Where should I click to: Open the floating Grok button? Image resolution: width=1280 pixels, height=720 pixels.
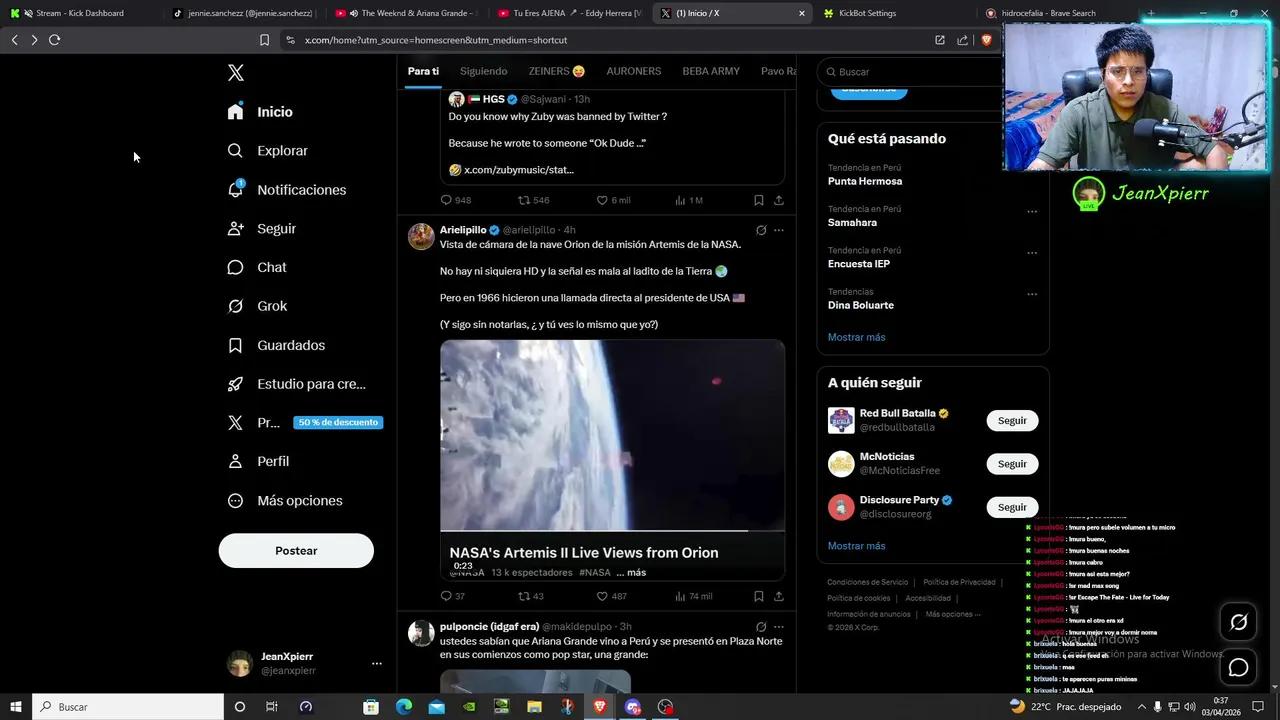click(1238, 622)
